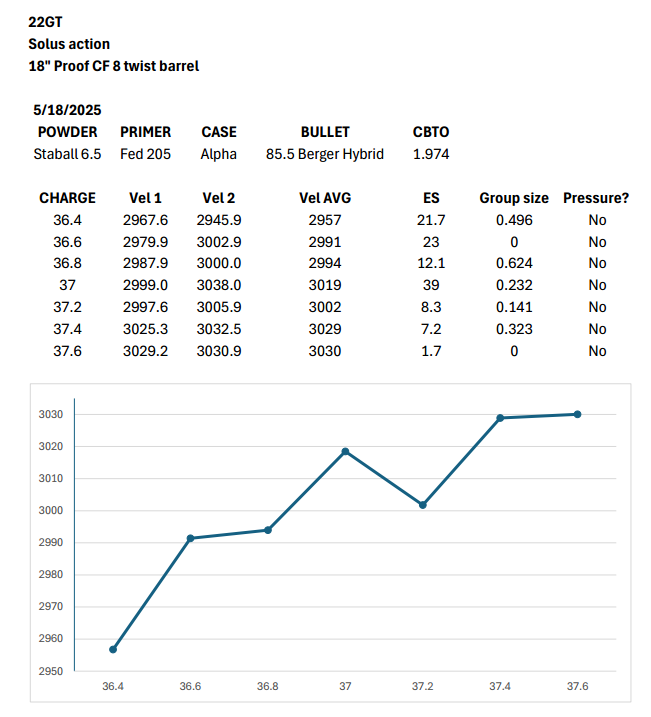Screen dimensions: 651x717
Task: Click the Staball 6.5 powder cell
Action: pyautogui.click(x=67, y=154)
